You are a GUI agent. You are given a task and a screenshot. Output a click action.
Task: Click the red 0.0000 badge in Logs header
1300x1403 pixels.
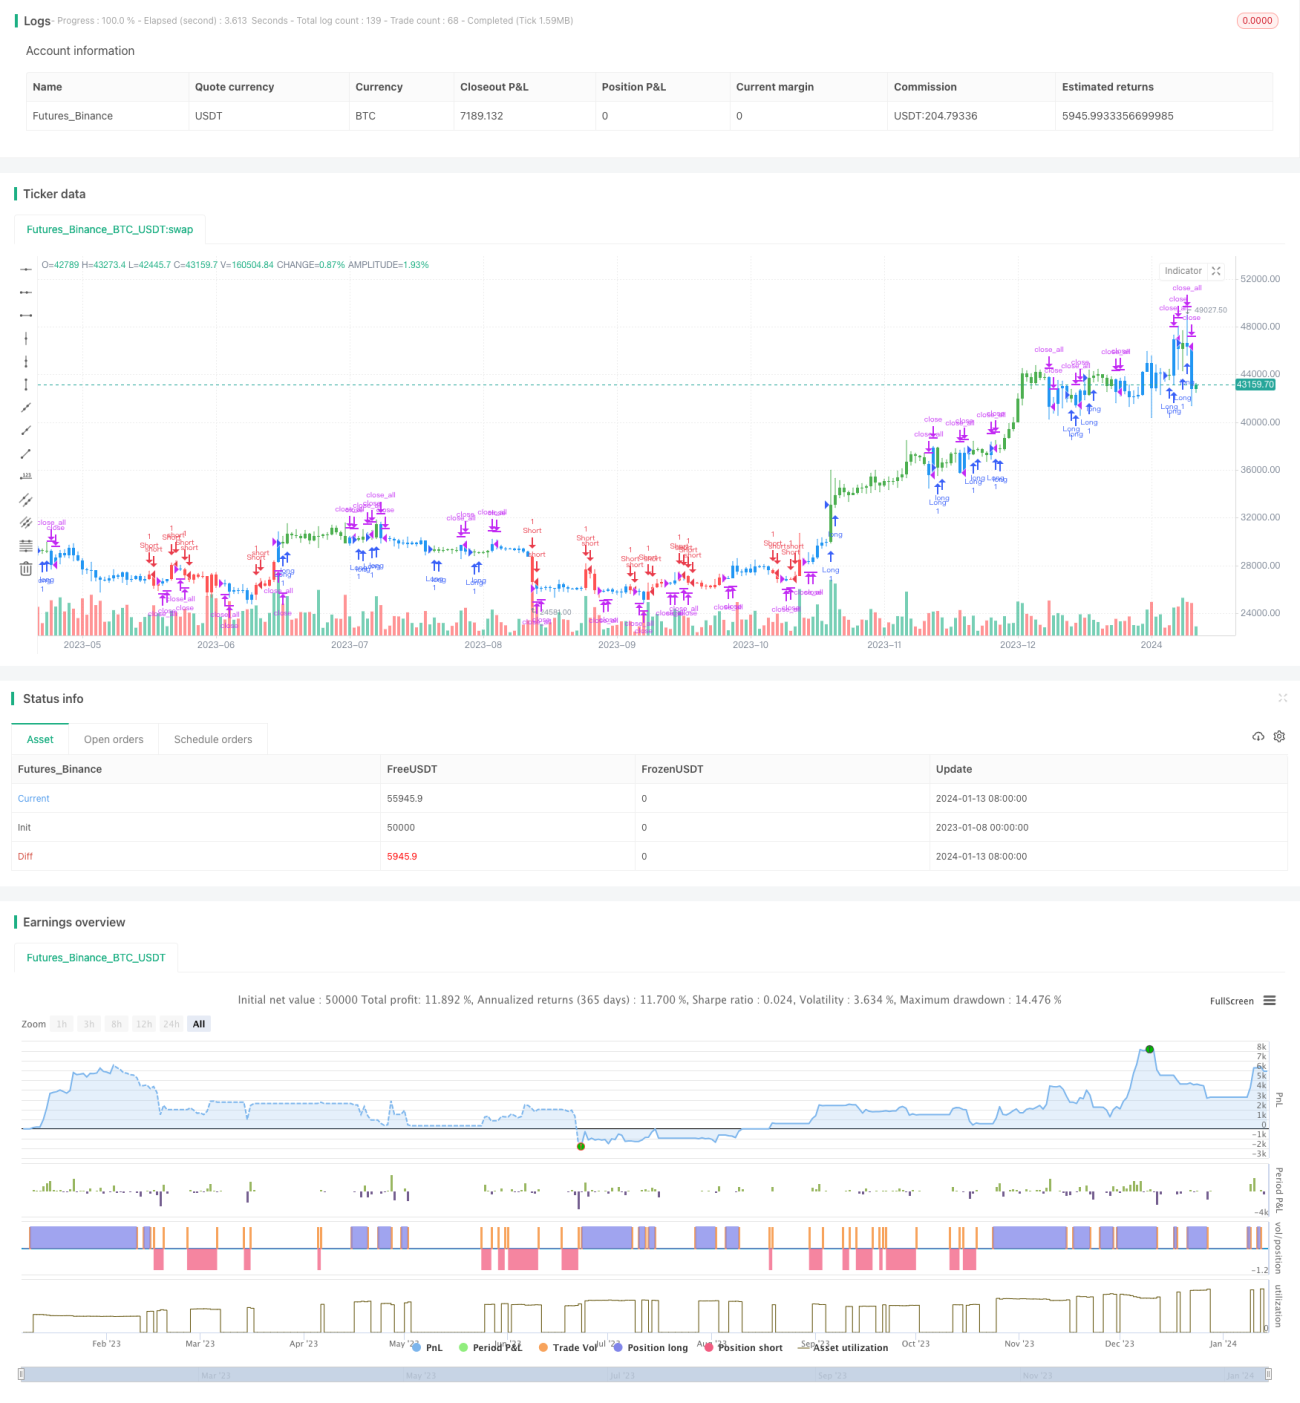[1257, 20]
